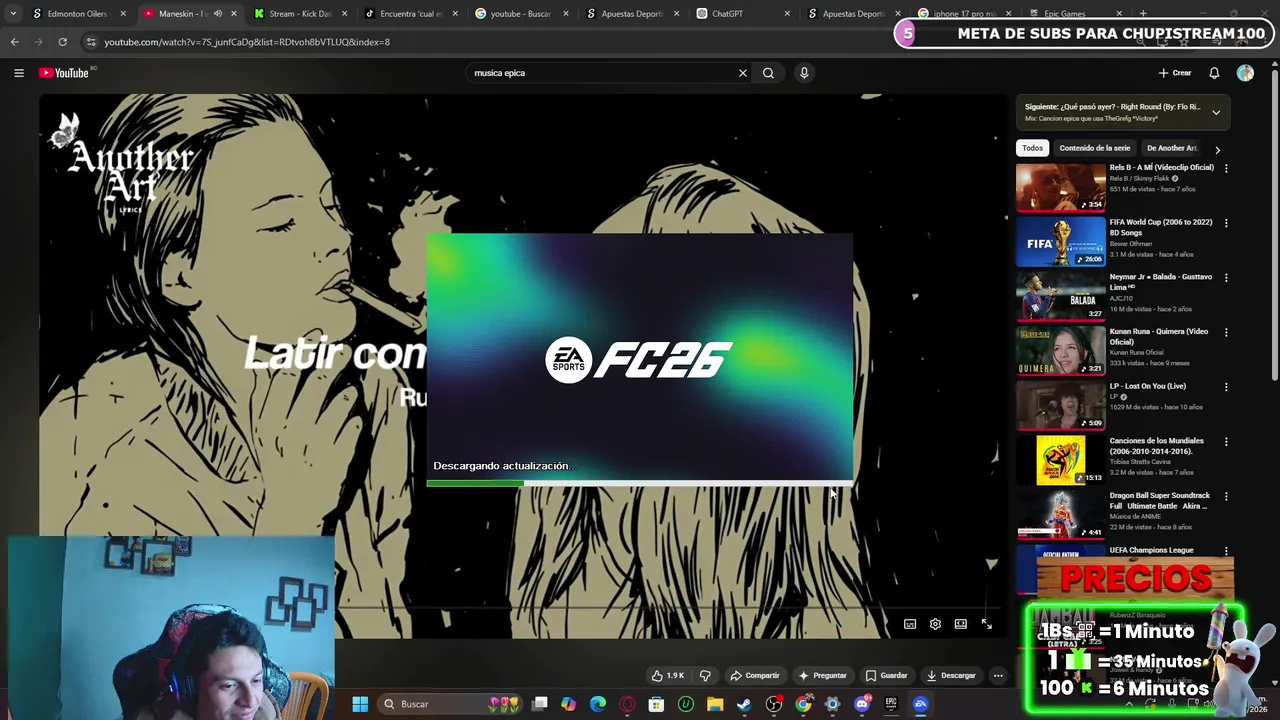
Task: Toggle theater mode in player
Action: point(960,624)
